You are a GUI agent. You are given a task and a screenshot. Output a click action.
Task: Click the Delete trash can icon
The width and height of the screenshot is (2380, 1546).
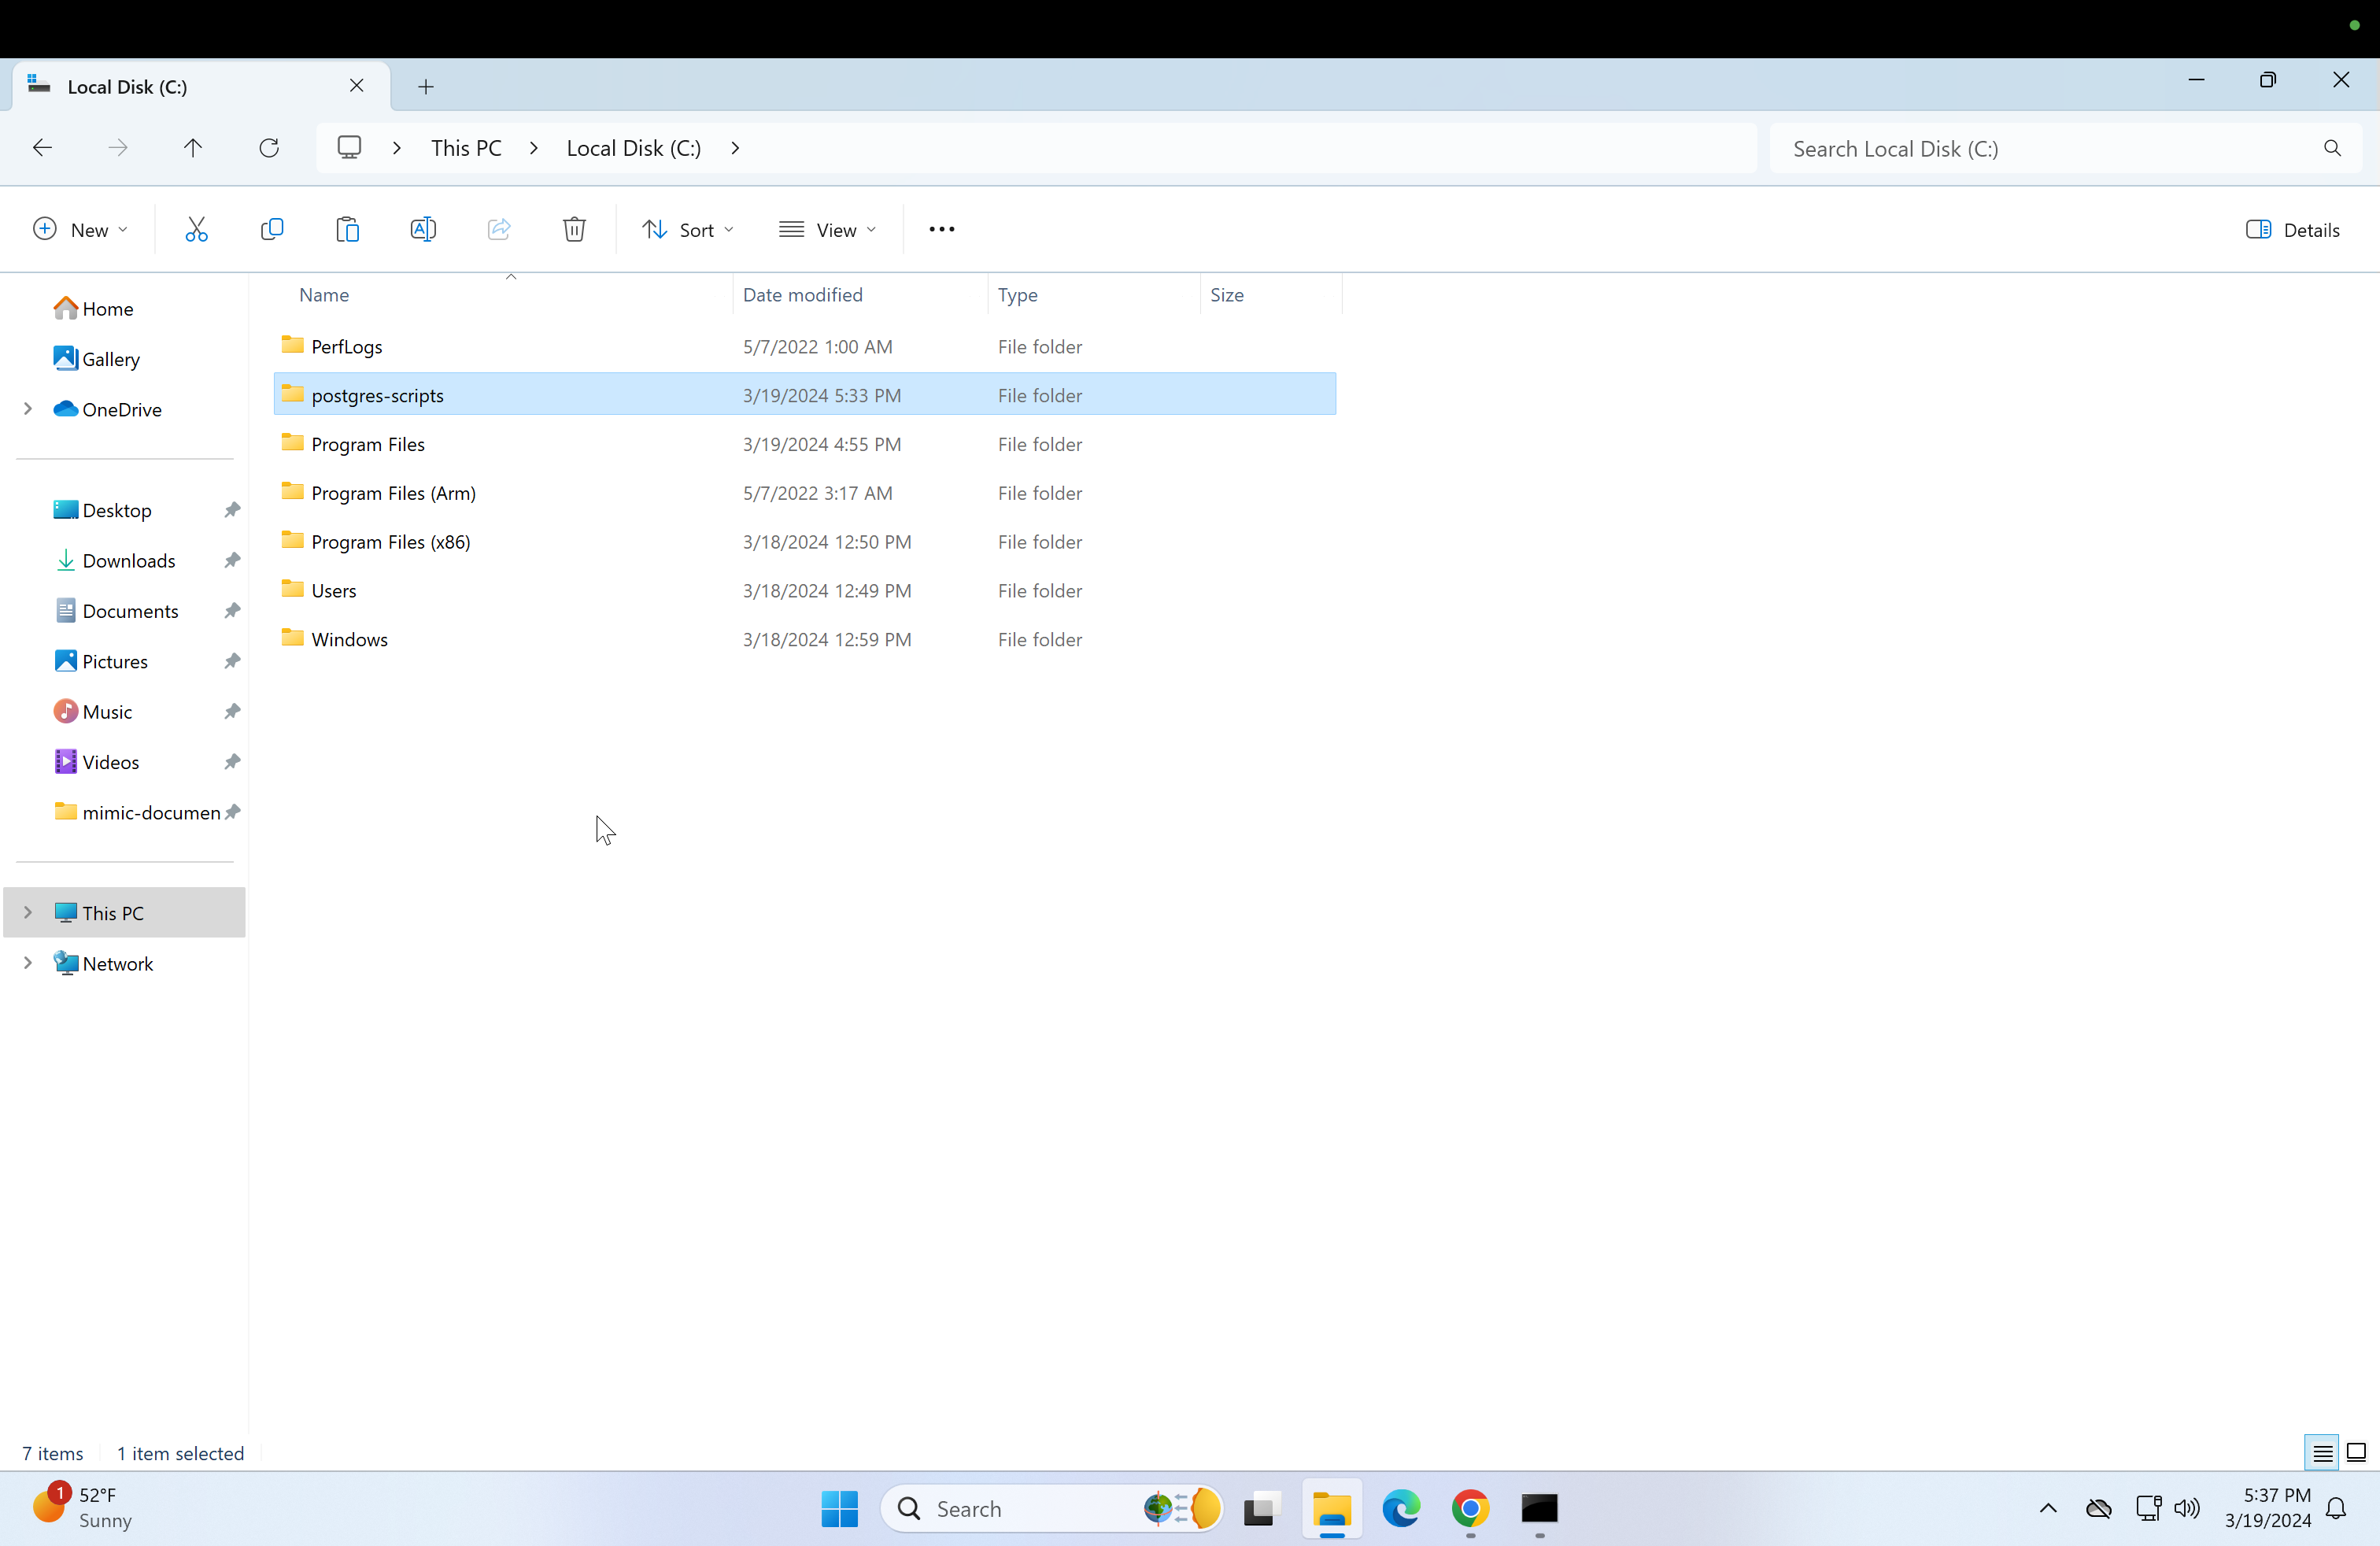(x=574, y=230)
